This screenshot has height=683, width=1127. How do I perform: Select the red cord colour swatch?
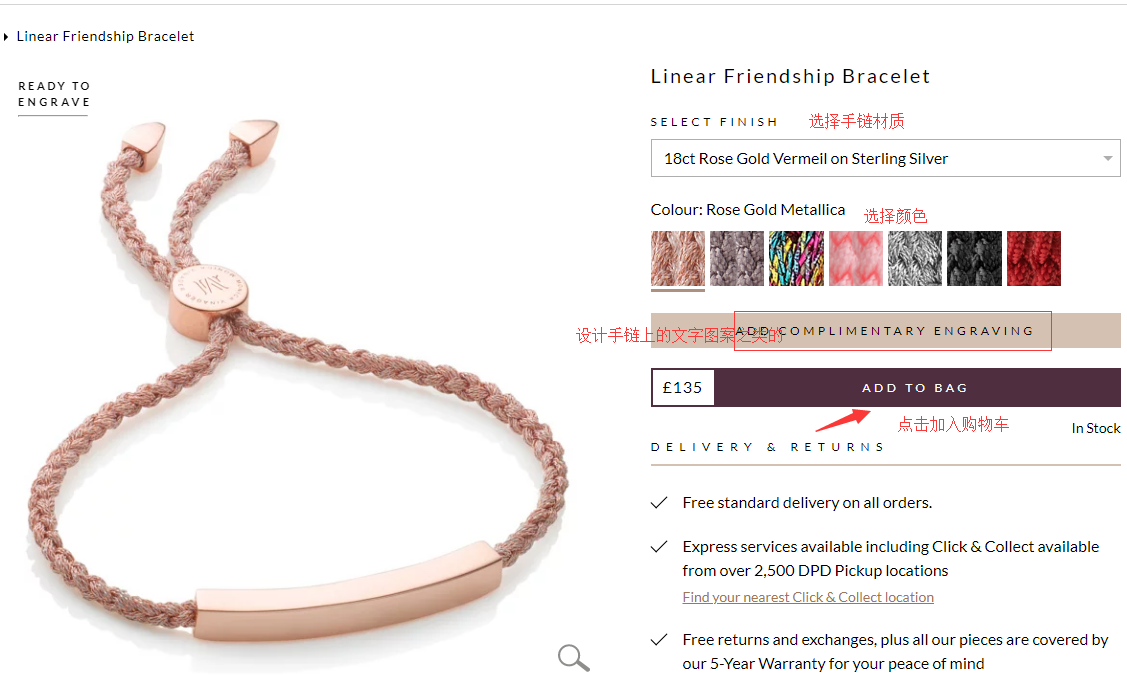tap(1034, 259)
